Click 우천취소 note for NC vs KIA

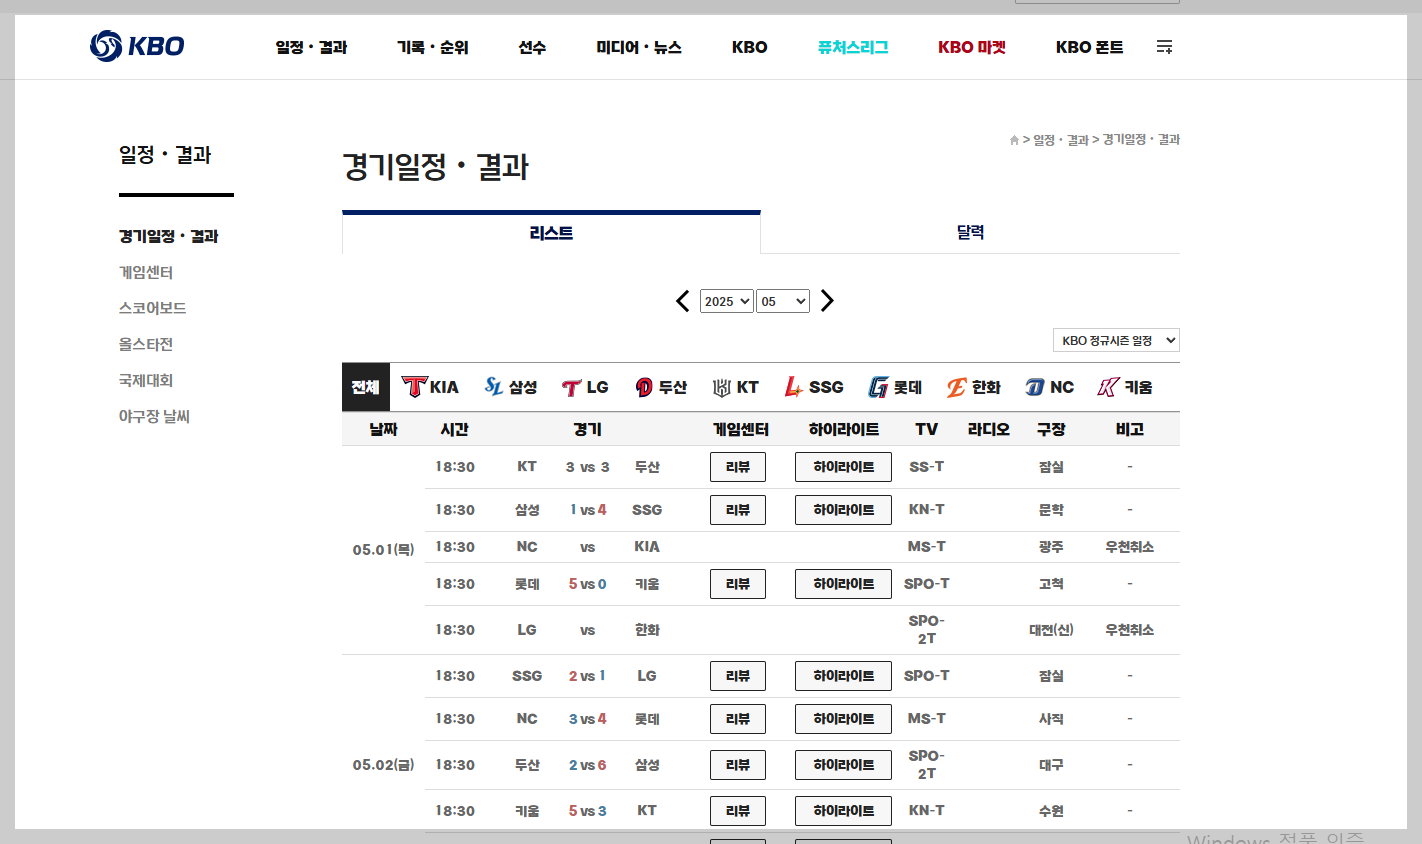[1129, 547]
